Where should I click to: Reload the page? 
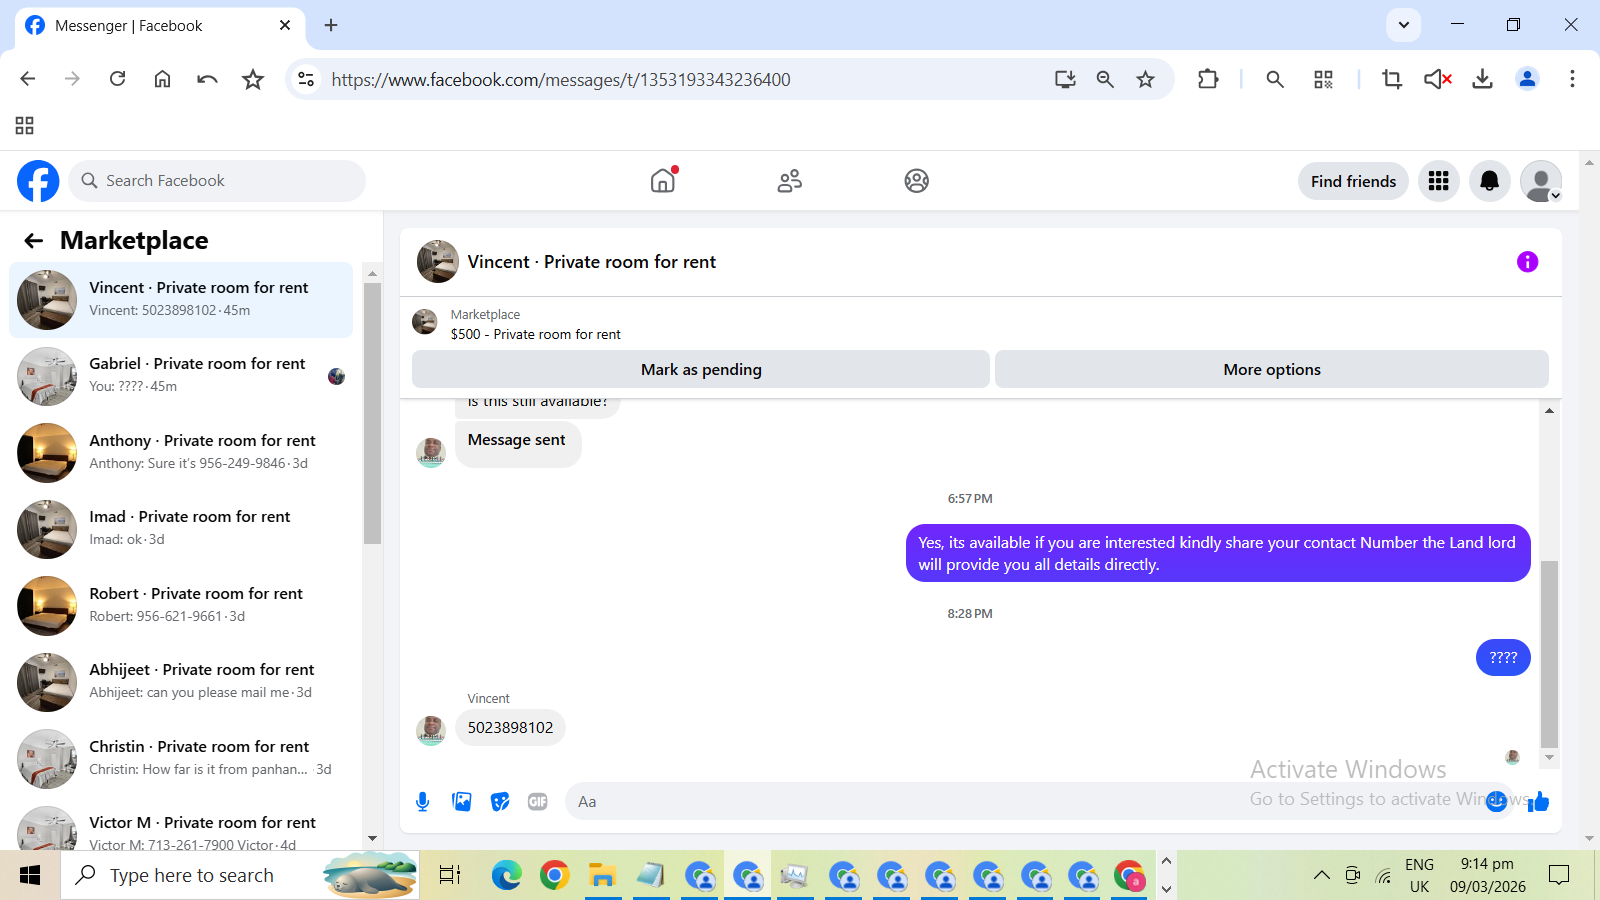point(117,79)
